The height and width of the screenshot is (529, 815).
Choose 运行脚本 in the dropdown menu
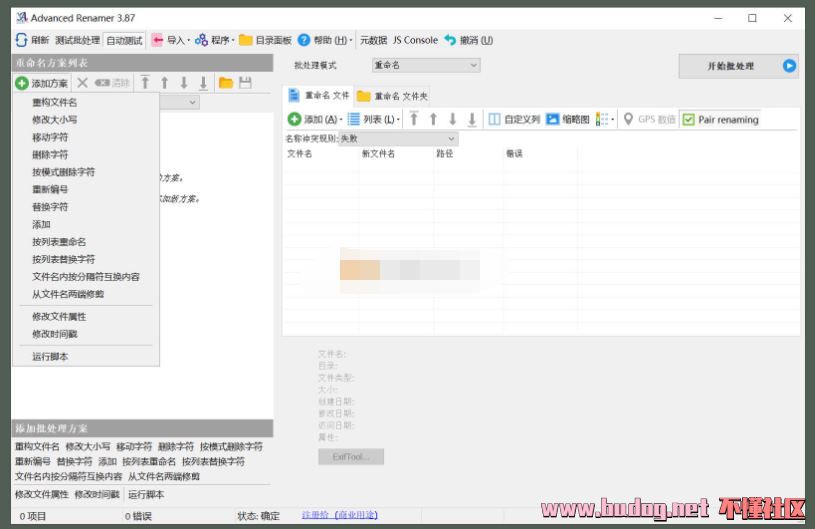pyautogui.click(x=50, y=356)
